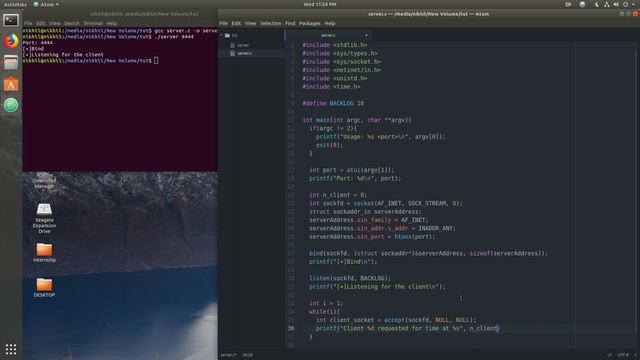Open Ubuntu Software from the dock
The image size is (640, 360).
(x=11, y=84)
